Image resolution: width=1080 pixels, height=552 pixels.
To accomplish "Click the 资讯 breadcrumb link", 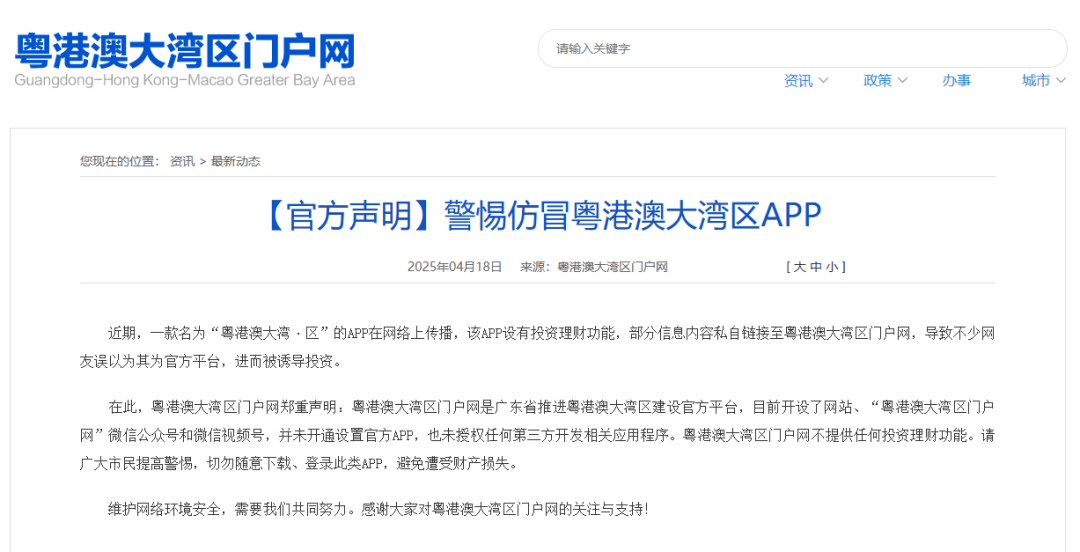I will click(183, 161).
